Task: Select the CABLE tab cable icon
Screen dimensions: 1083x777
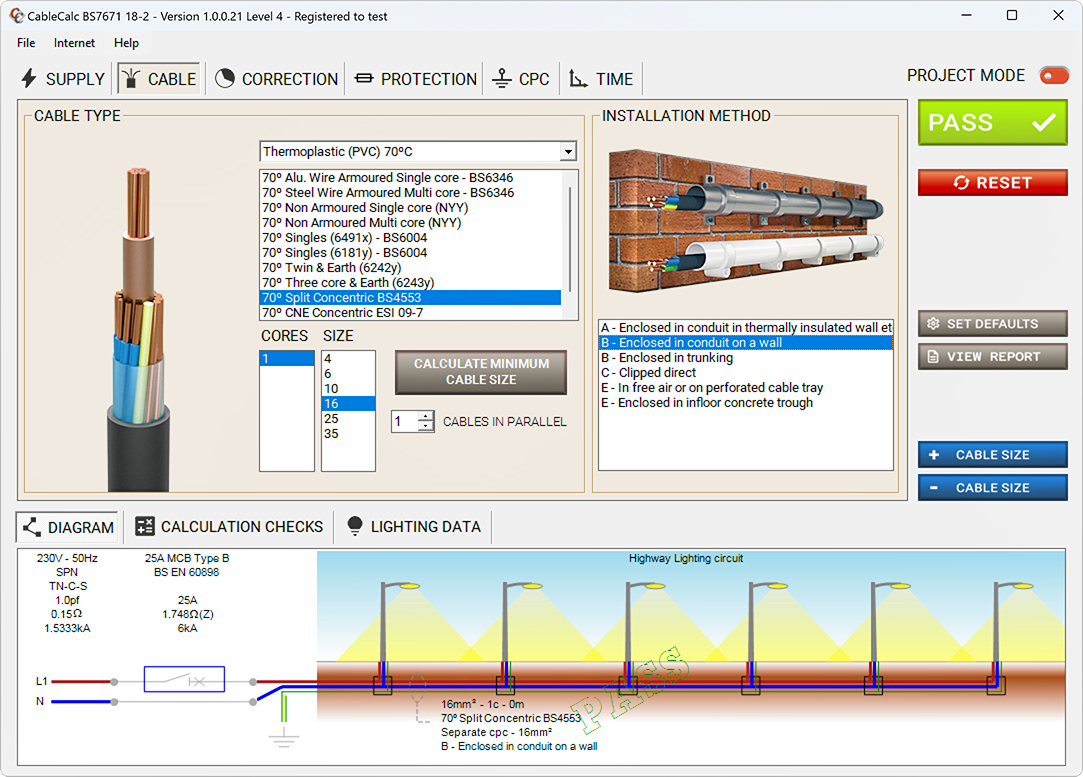Action: pos(131,77)
